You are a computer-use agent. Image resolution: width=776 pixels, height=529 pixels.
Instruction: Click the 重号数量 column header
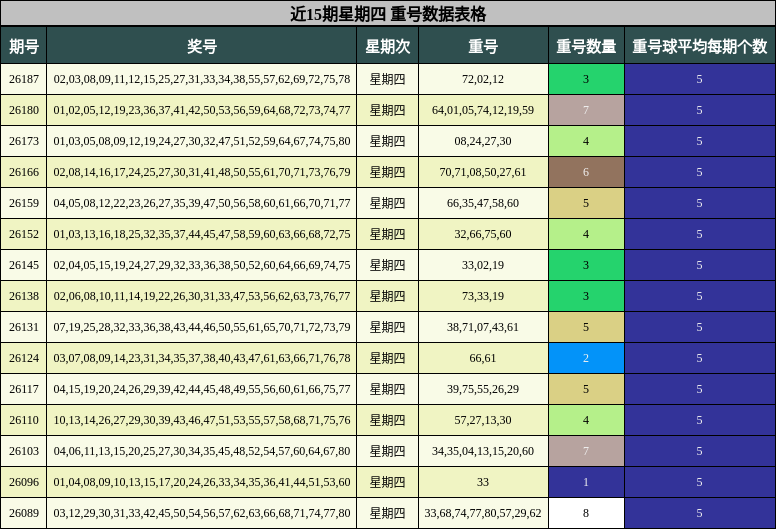coord(586,46)
